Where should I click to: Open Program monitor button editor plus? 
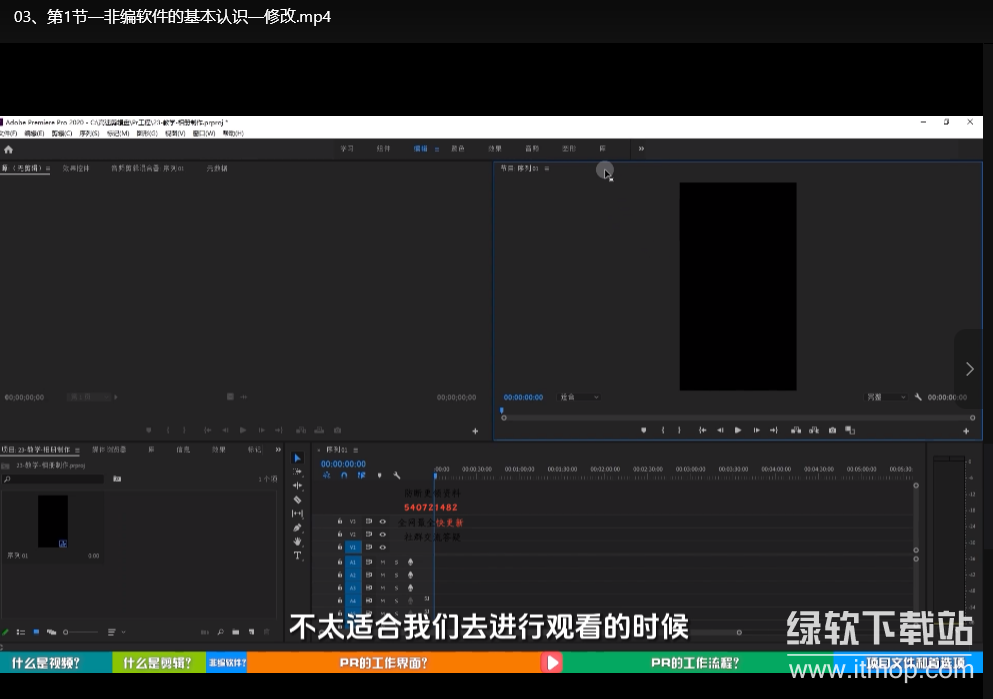[966, 431]
